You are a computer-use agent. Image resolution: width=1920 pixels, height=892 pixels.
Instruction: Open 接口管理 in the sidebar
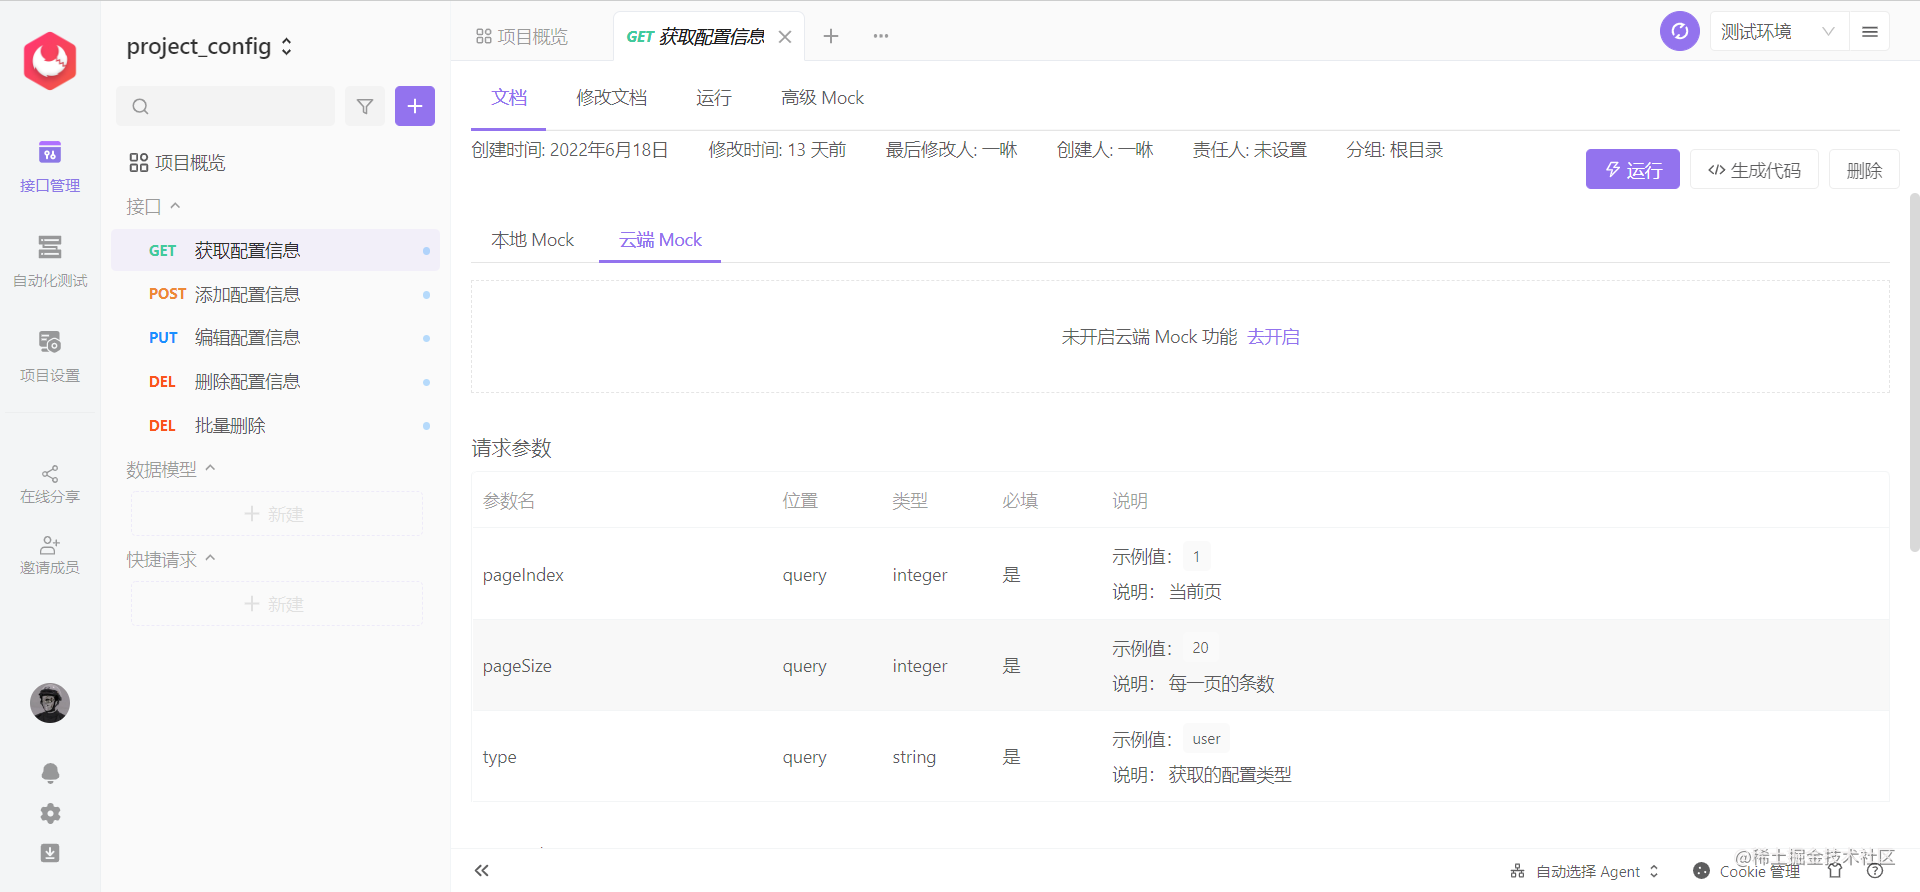[50, 167]
